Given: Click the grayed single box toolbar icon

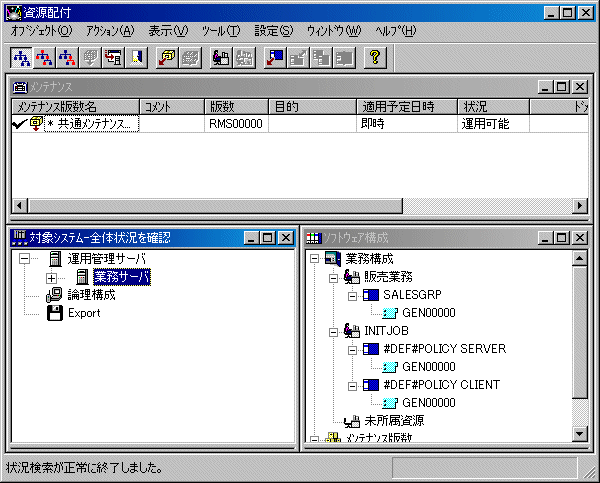Looking at the screenshot, I should pyautogui.click(x=344, y=58).
